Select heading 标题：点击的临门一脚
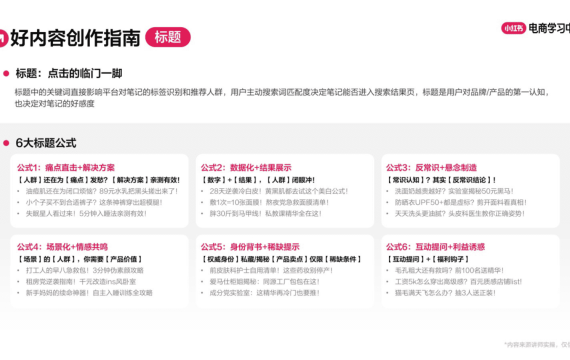570x360 pixels. 69,73
